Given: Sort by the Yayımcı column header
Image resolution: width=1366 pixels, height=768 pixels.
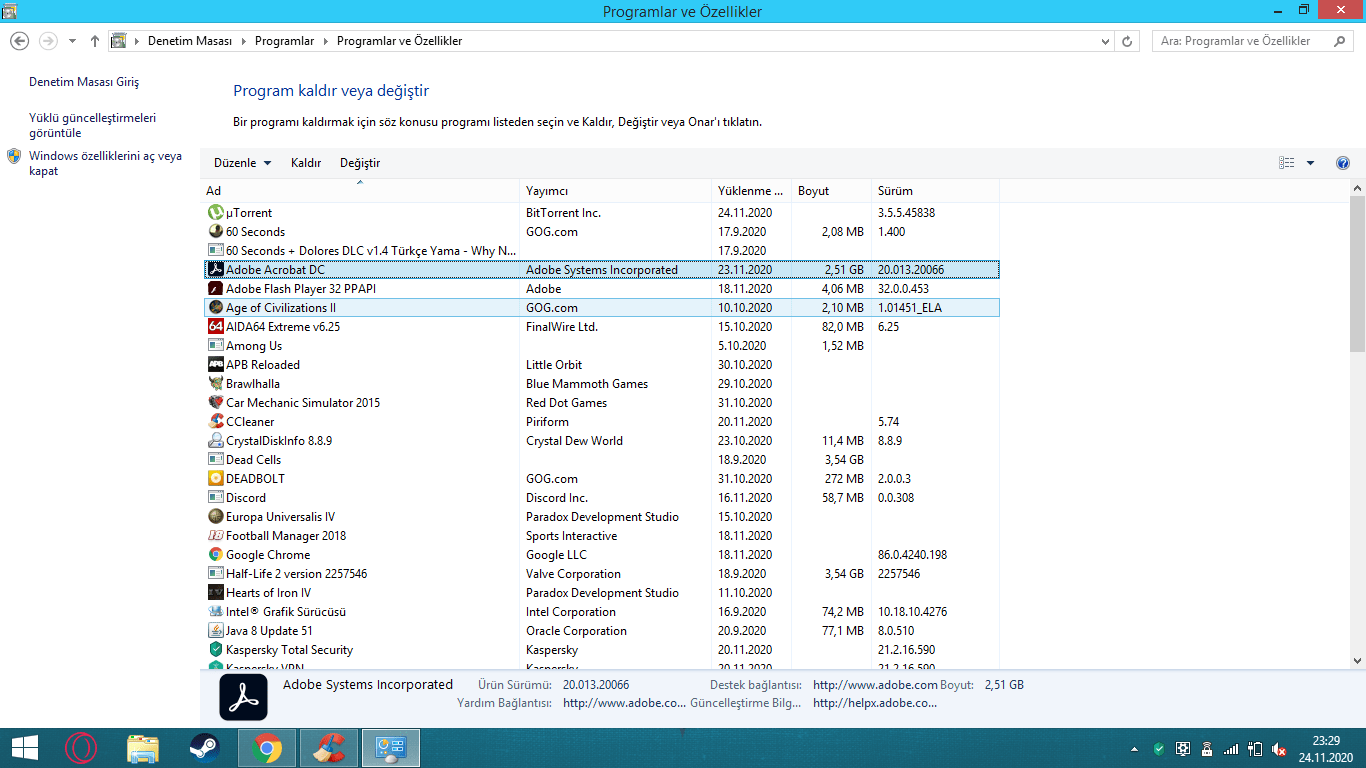Looking at the screenshot, I should 616,190.
